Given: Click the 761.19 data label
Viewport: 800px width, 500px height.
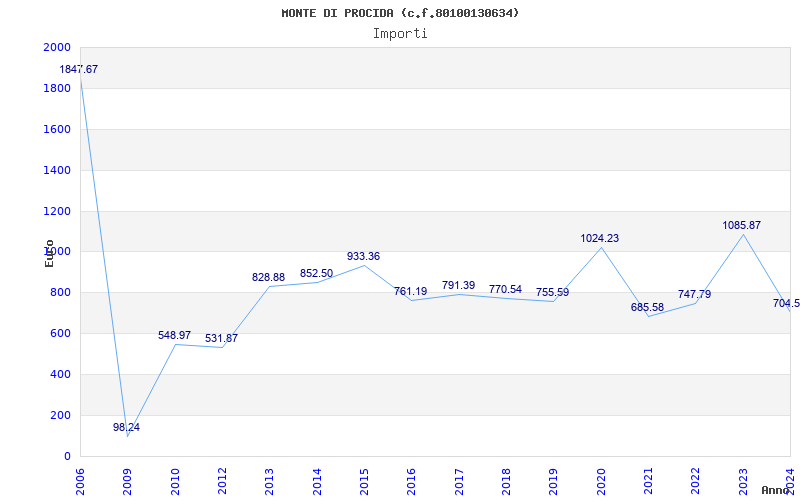Looking at the screenshot, I should [410, 292].
